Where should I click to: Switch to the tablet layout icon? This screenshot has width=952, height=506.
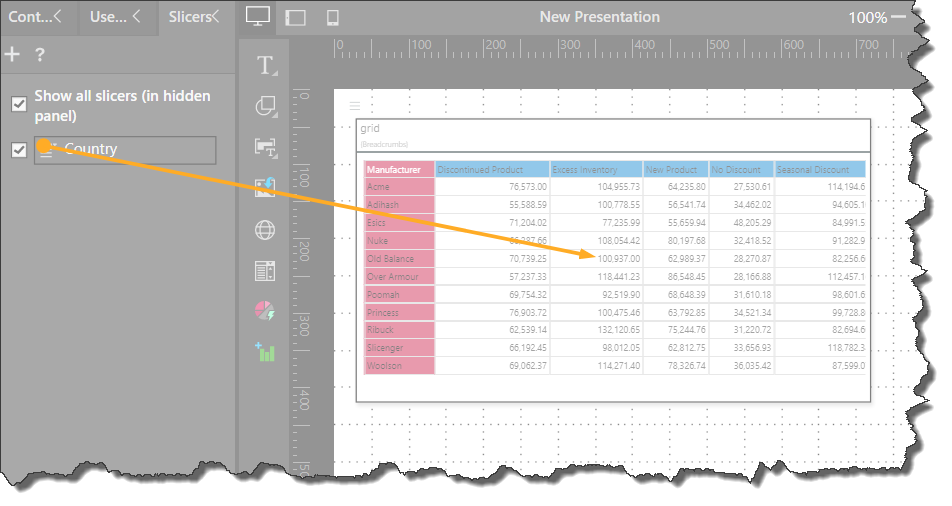tap(295, 18)
